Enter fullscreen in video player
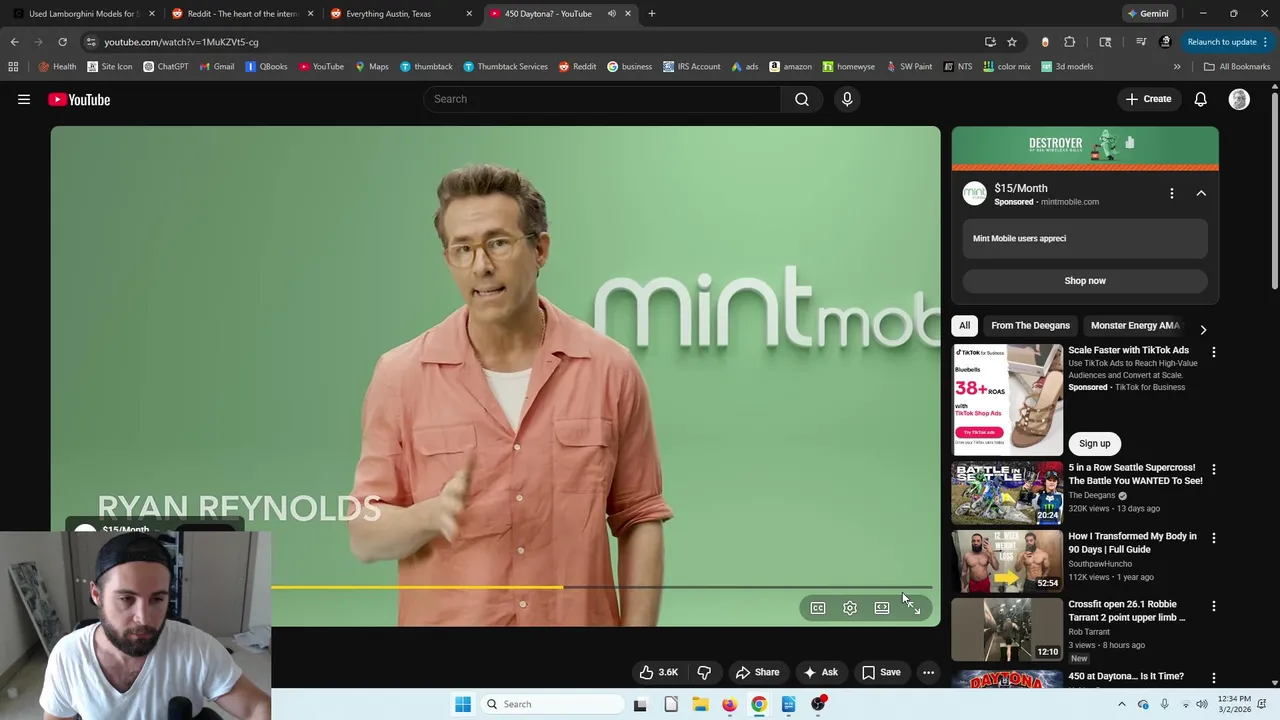 click(913, 608)
